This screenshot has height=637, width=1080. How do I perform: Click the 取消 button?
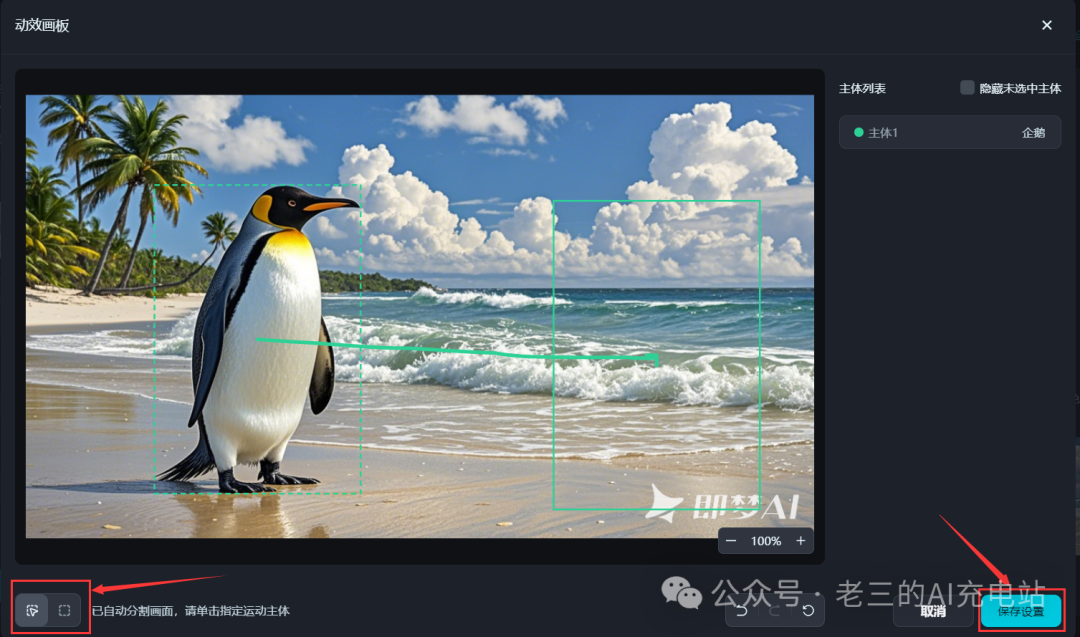[933, 611]
